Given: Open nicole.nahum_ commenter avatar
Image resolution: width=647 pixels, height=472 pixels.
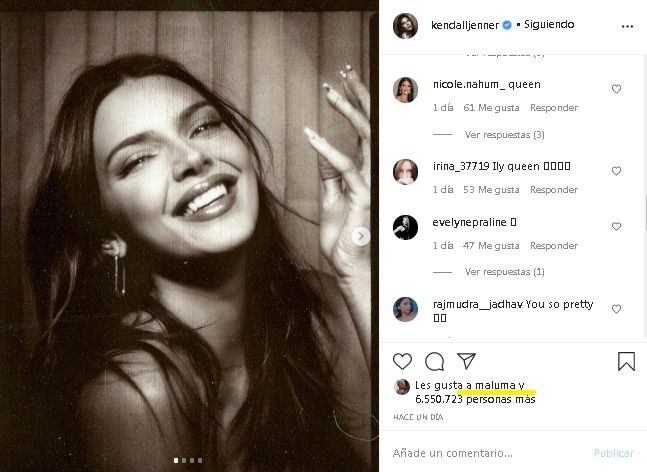Looking at the screenshot, I should tap(405, 90).
